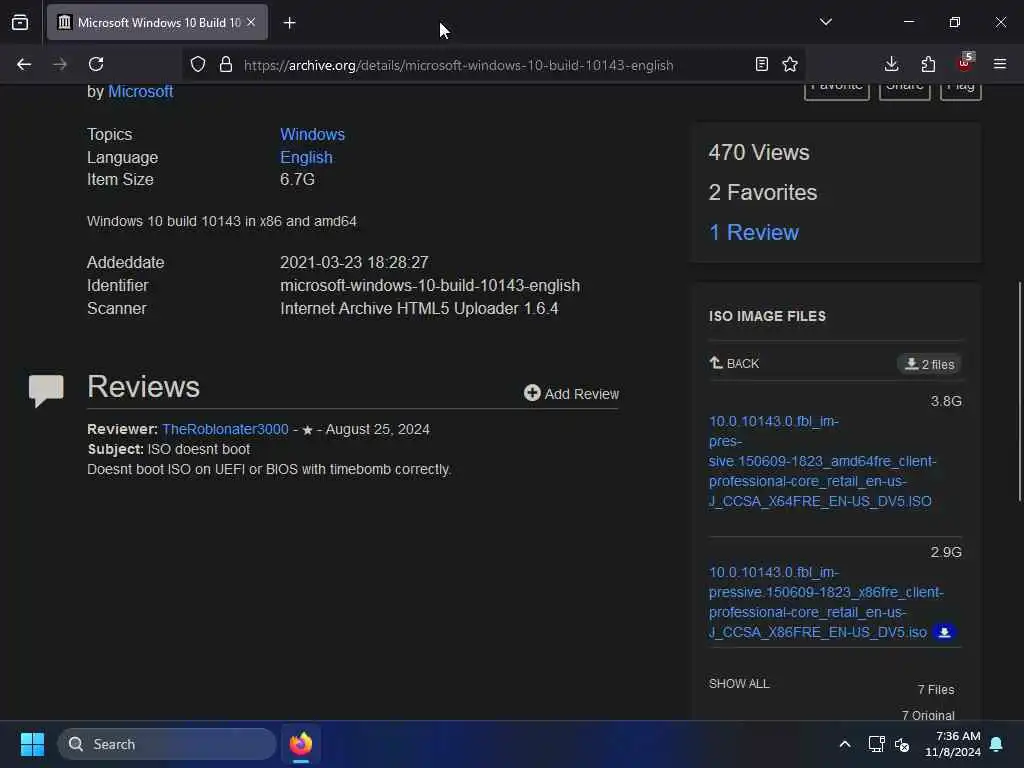
Task: Open Windows Start menu
Action: coord(32,744)
